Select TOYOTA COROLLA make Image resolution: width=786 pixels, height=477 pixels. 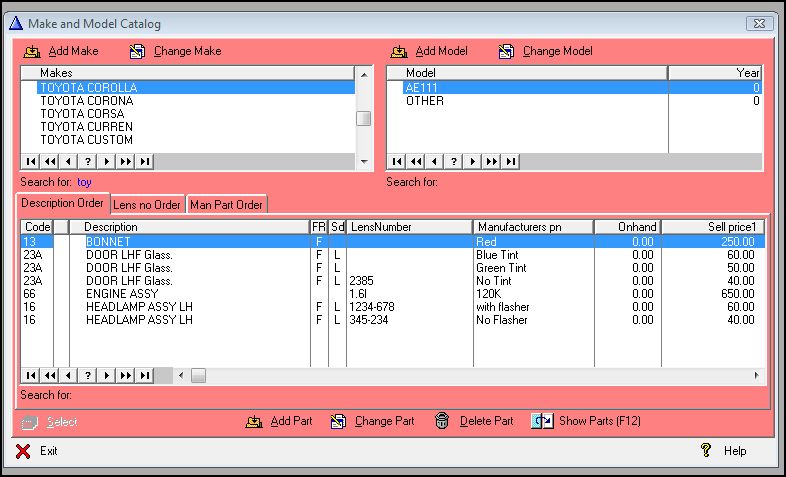tap(196, 88)
